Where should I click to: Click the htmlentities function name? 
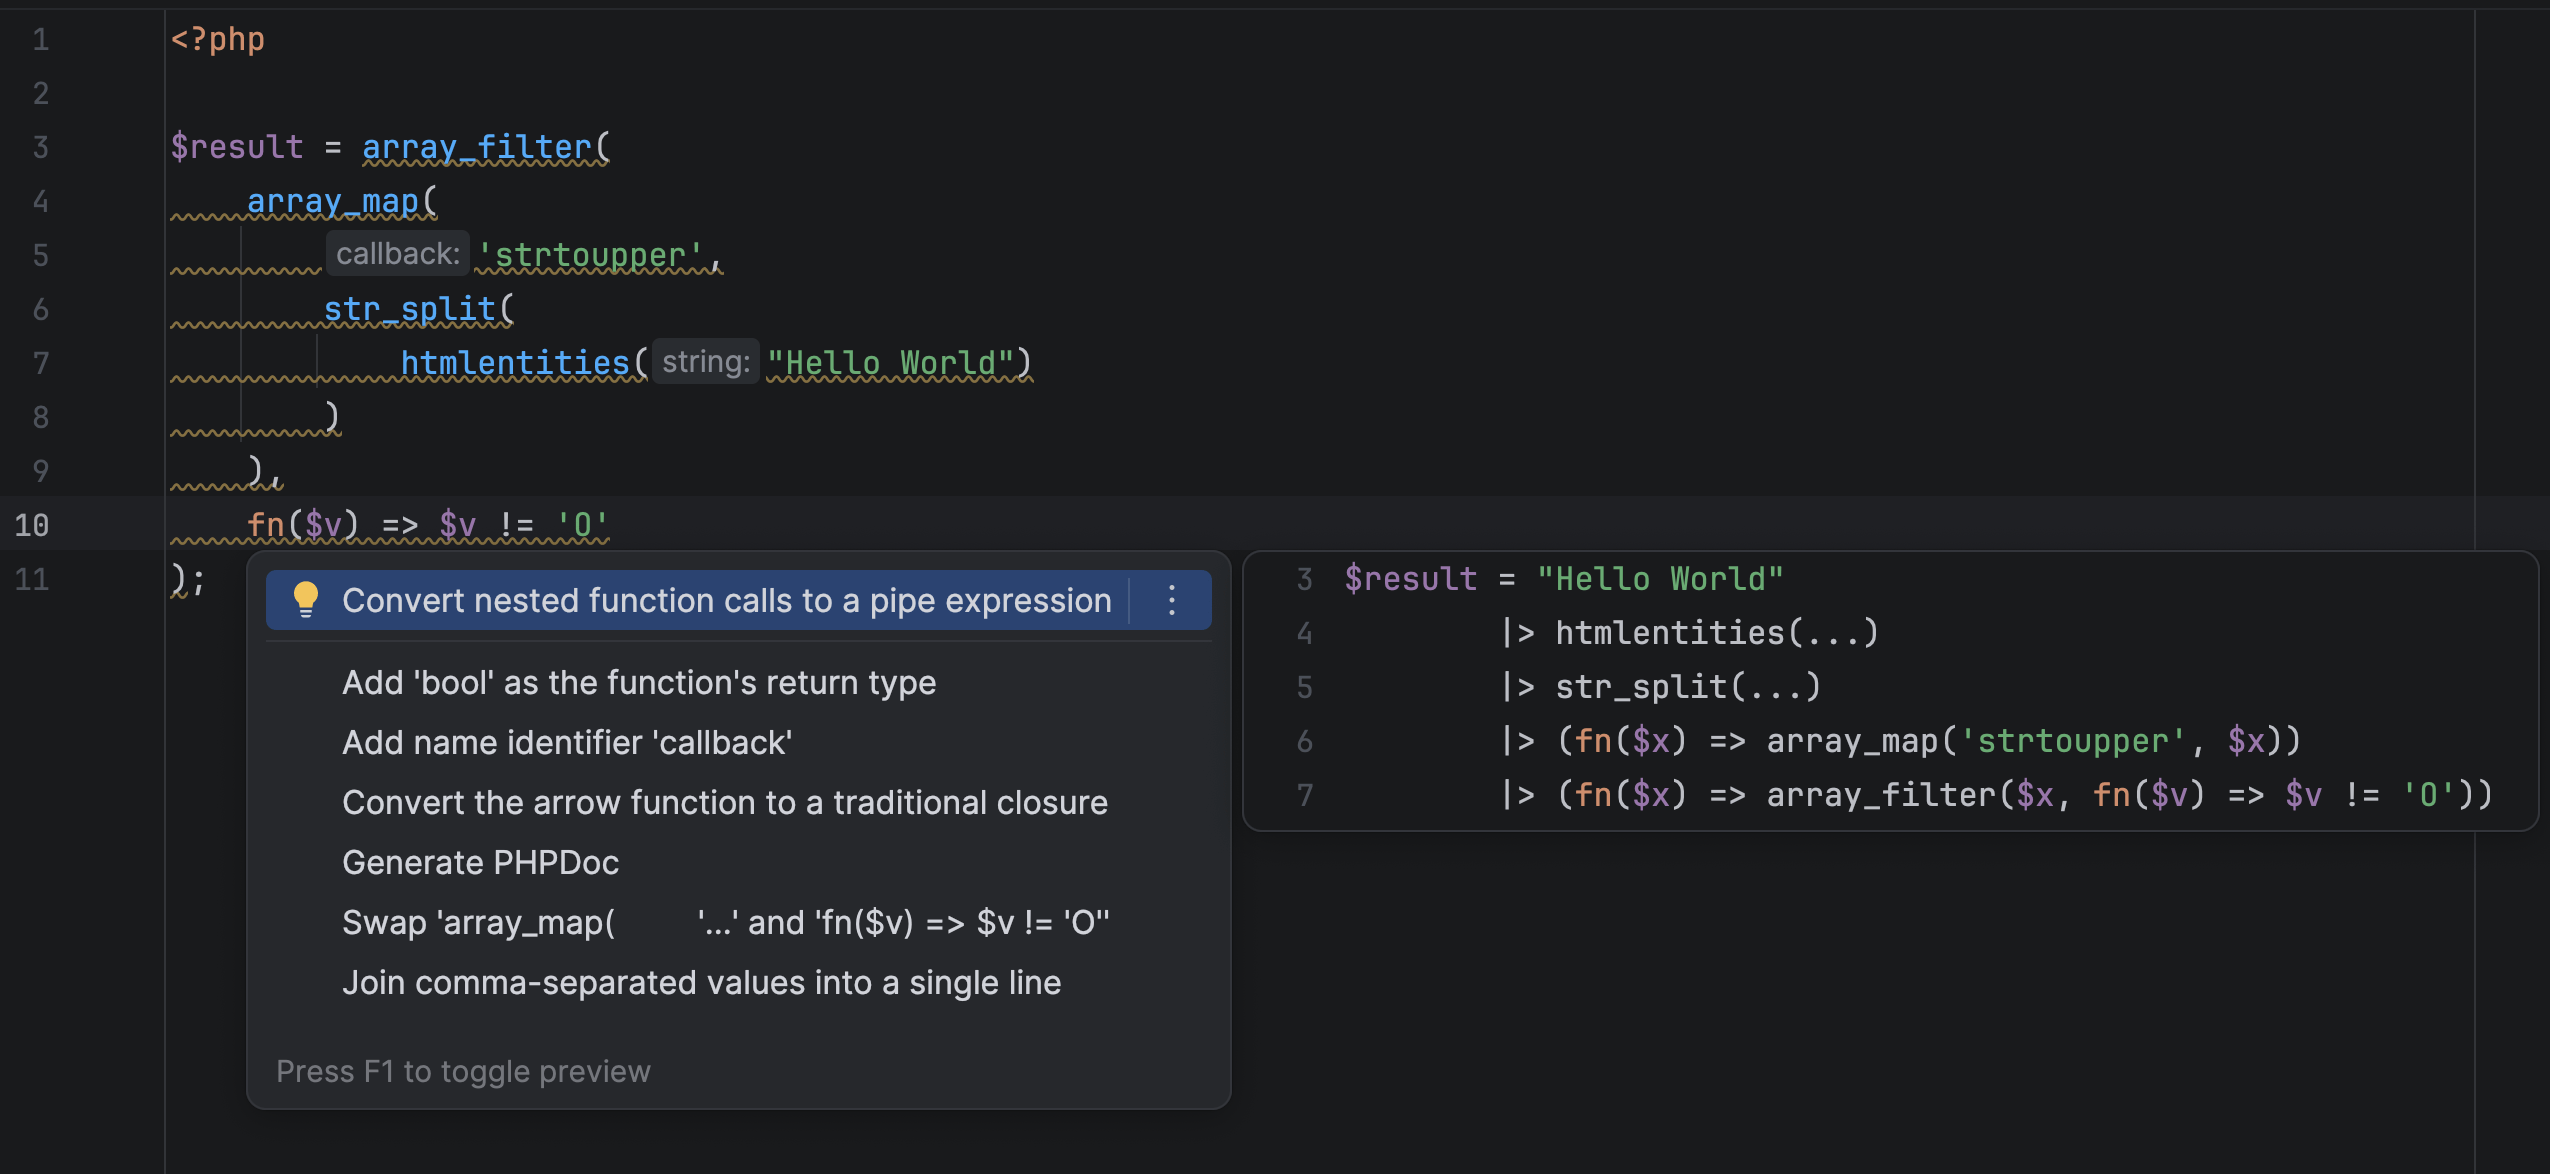(517, 361)
